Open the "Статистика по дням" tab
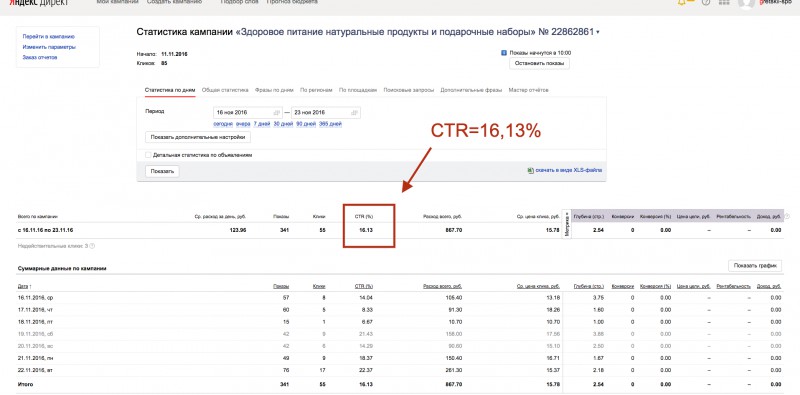The image size is (800, 395). 170,90
